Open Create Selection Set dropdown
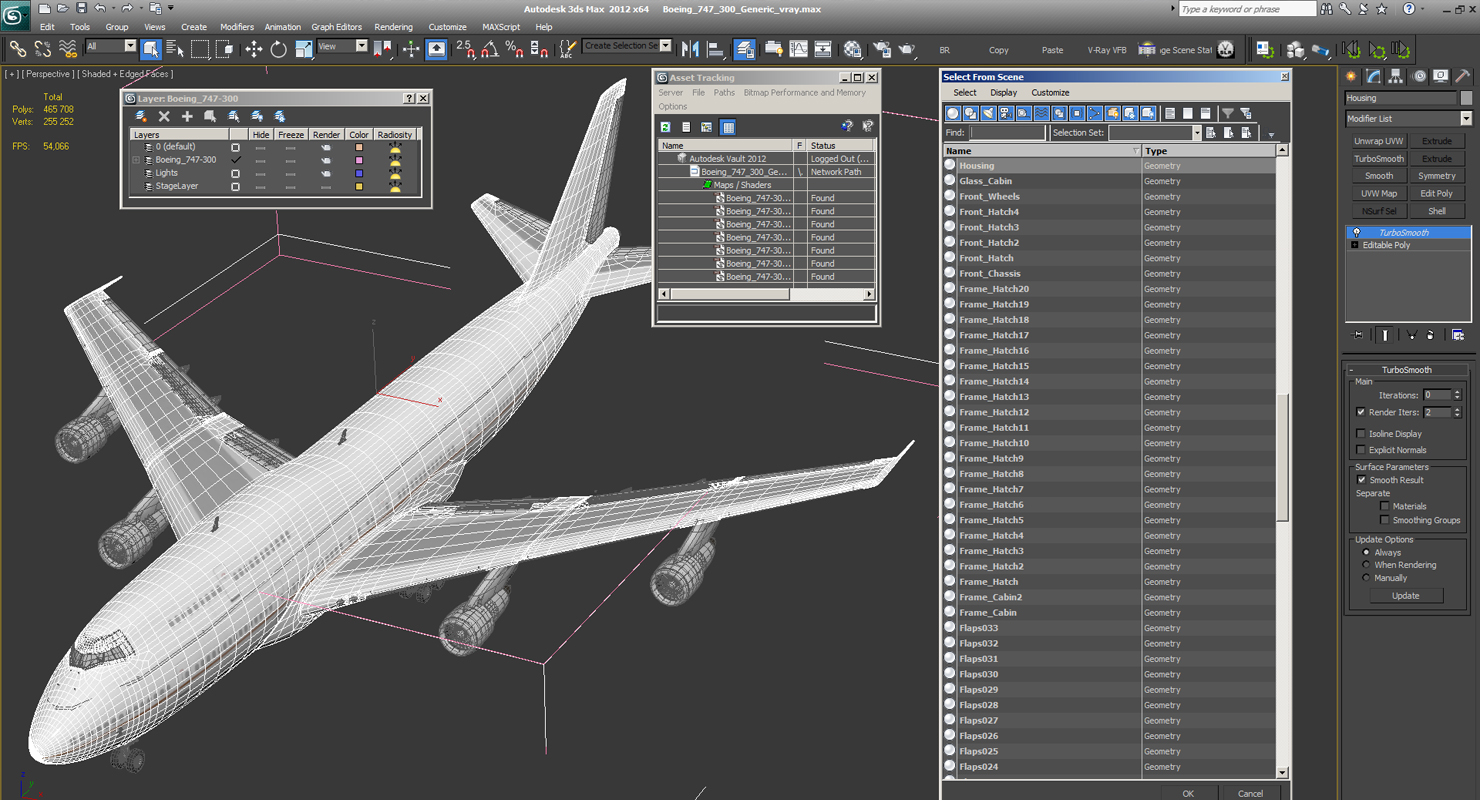The image size is (1480, 800). point(666,46)
